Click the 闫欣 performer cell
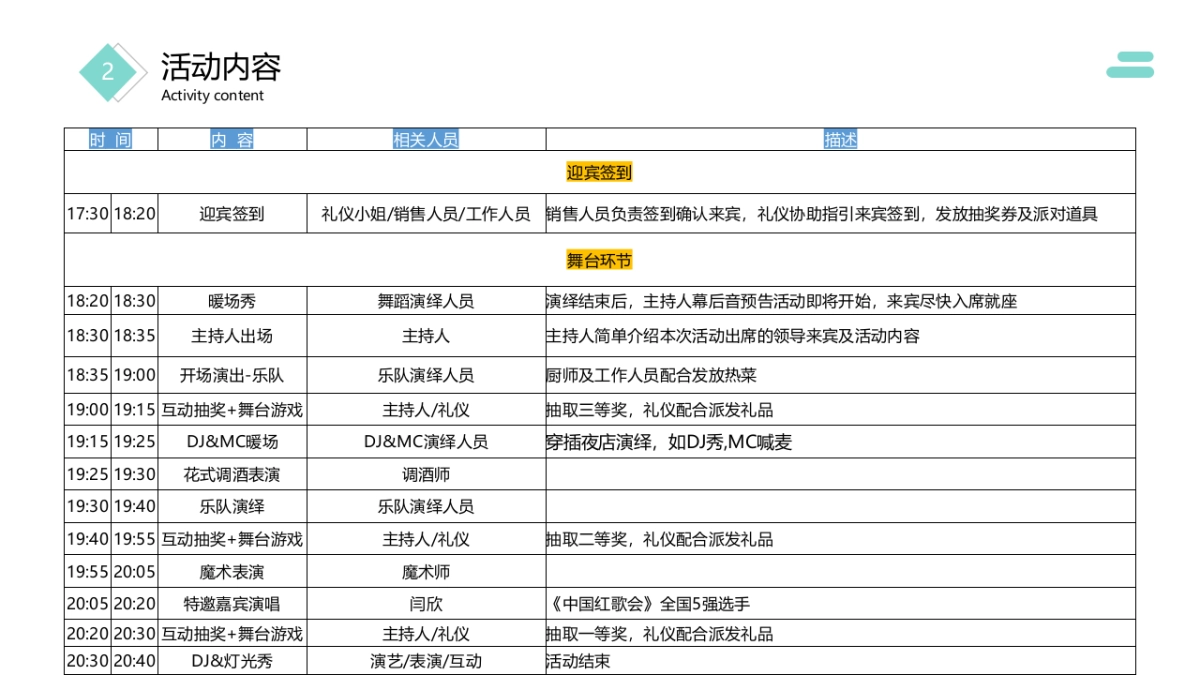 point(425,603)
